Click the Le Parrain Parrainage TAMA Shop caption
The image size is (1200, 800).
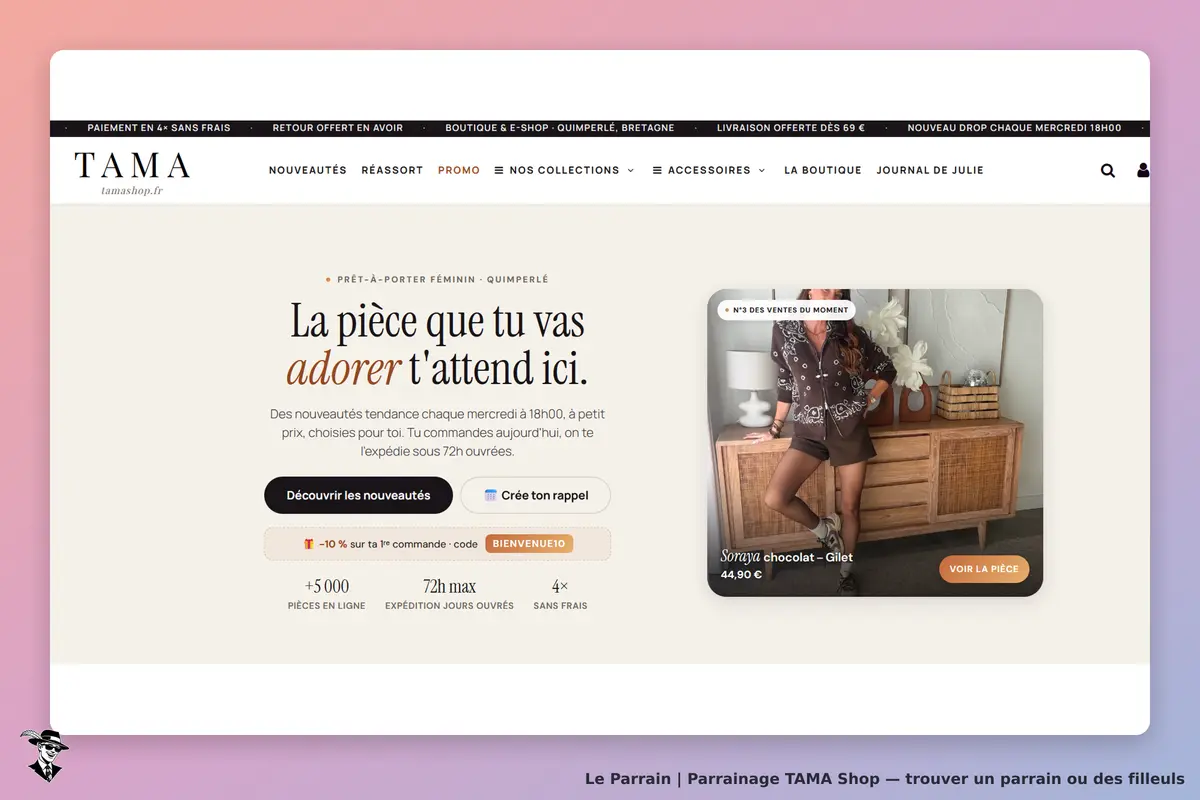coord(884,779)
